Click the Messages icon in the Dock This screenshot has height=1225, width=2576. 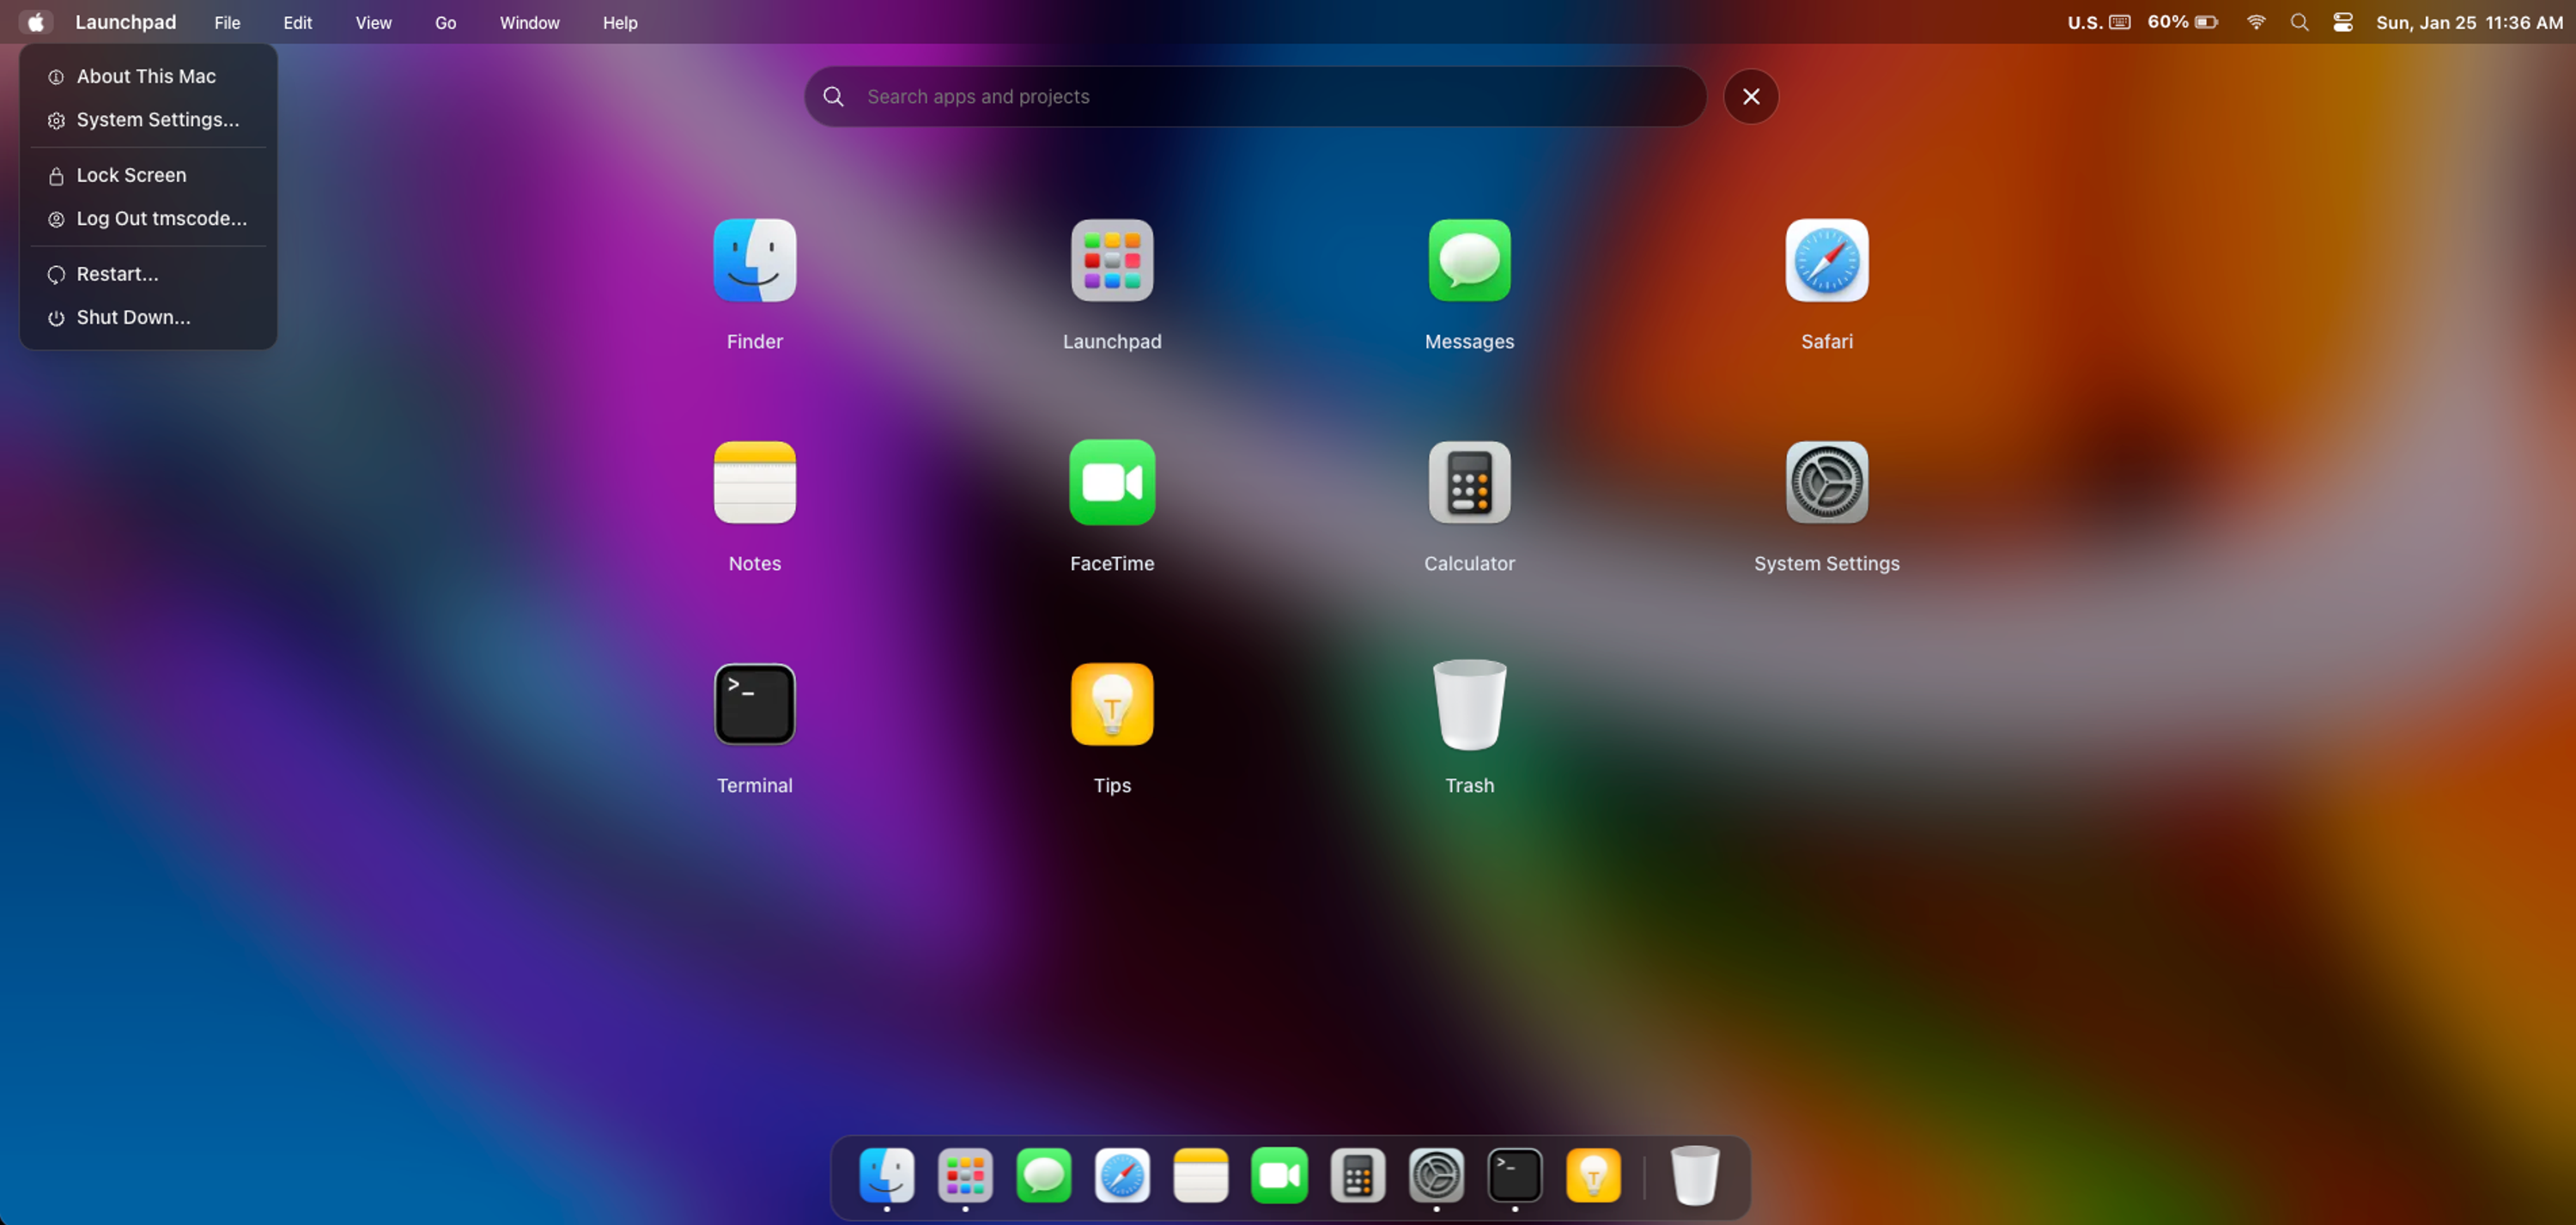coord(1043,1174)
